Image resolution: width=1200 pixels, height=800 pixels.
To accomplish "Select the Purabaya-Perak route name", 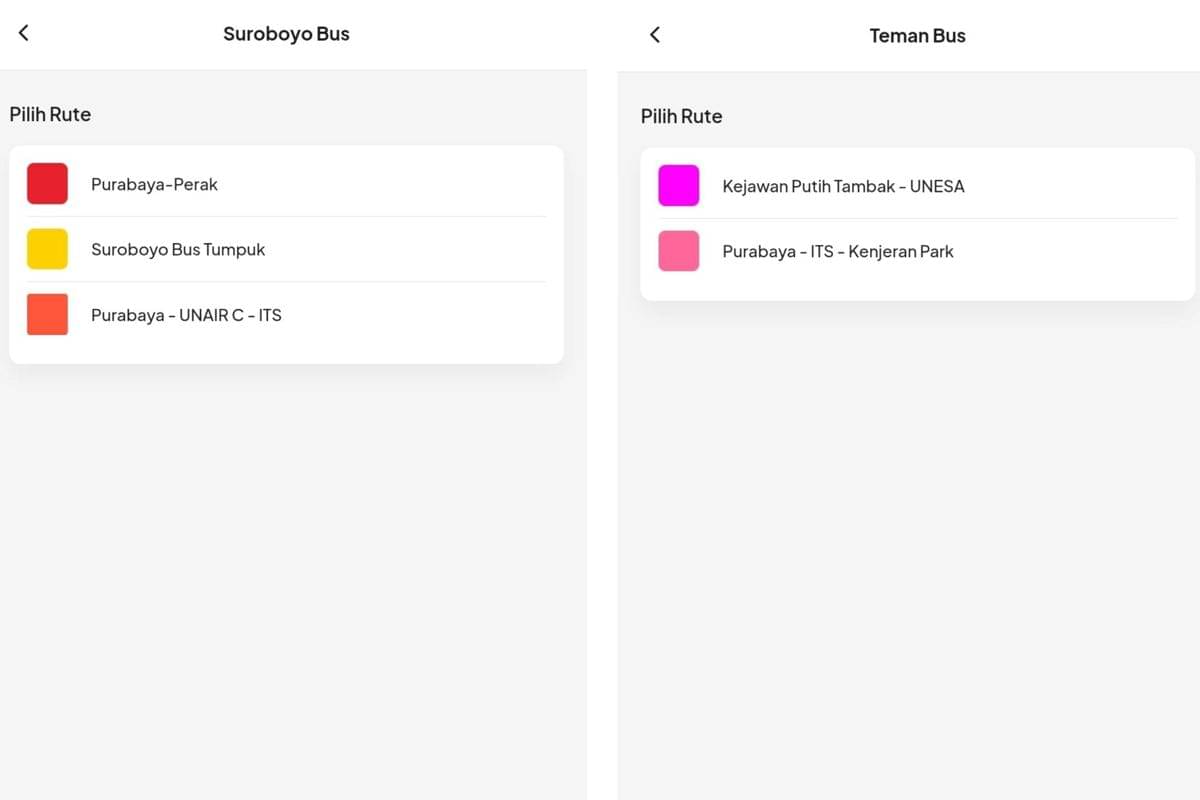I will (x=154, y=185).
